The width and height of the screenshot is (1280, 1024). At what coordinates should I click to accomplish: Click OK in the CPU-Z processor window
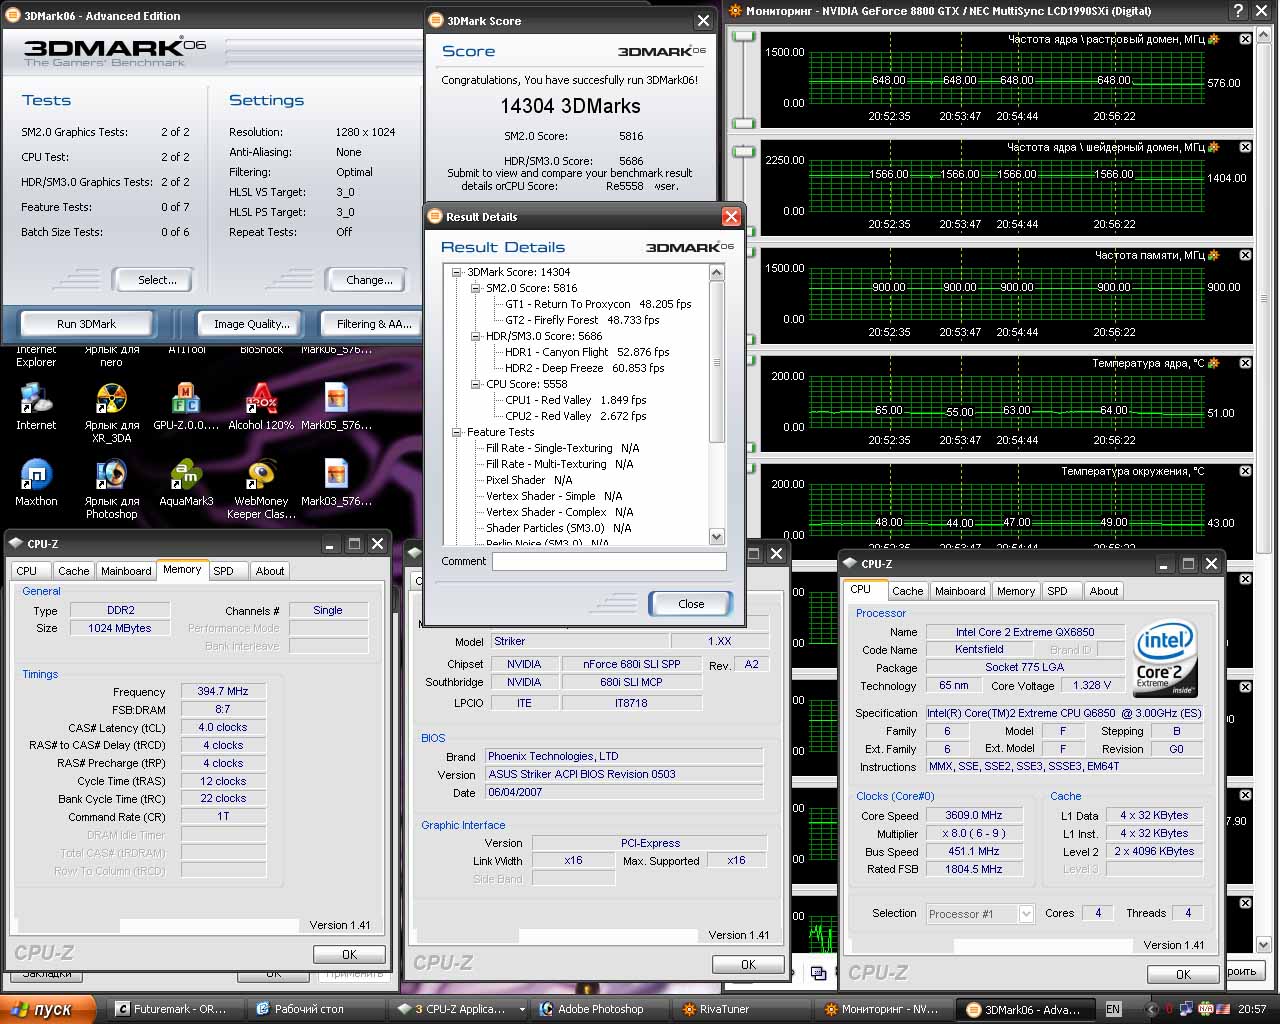[1183, 974]
